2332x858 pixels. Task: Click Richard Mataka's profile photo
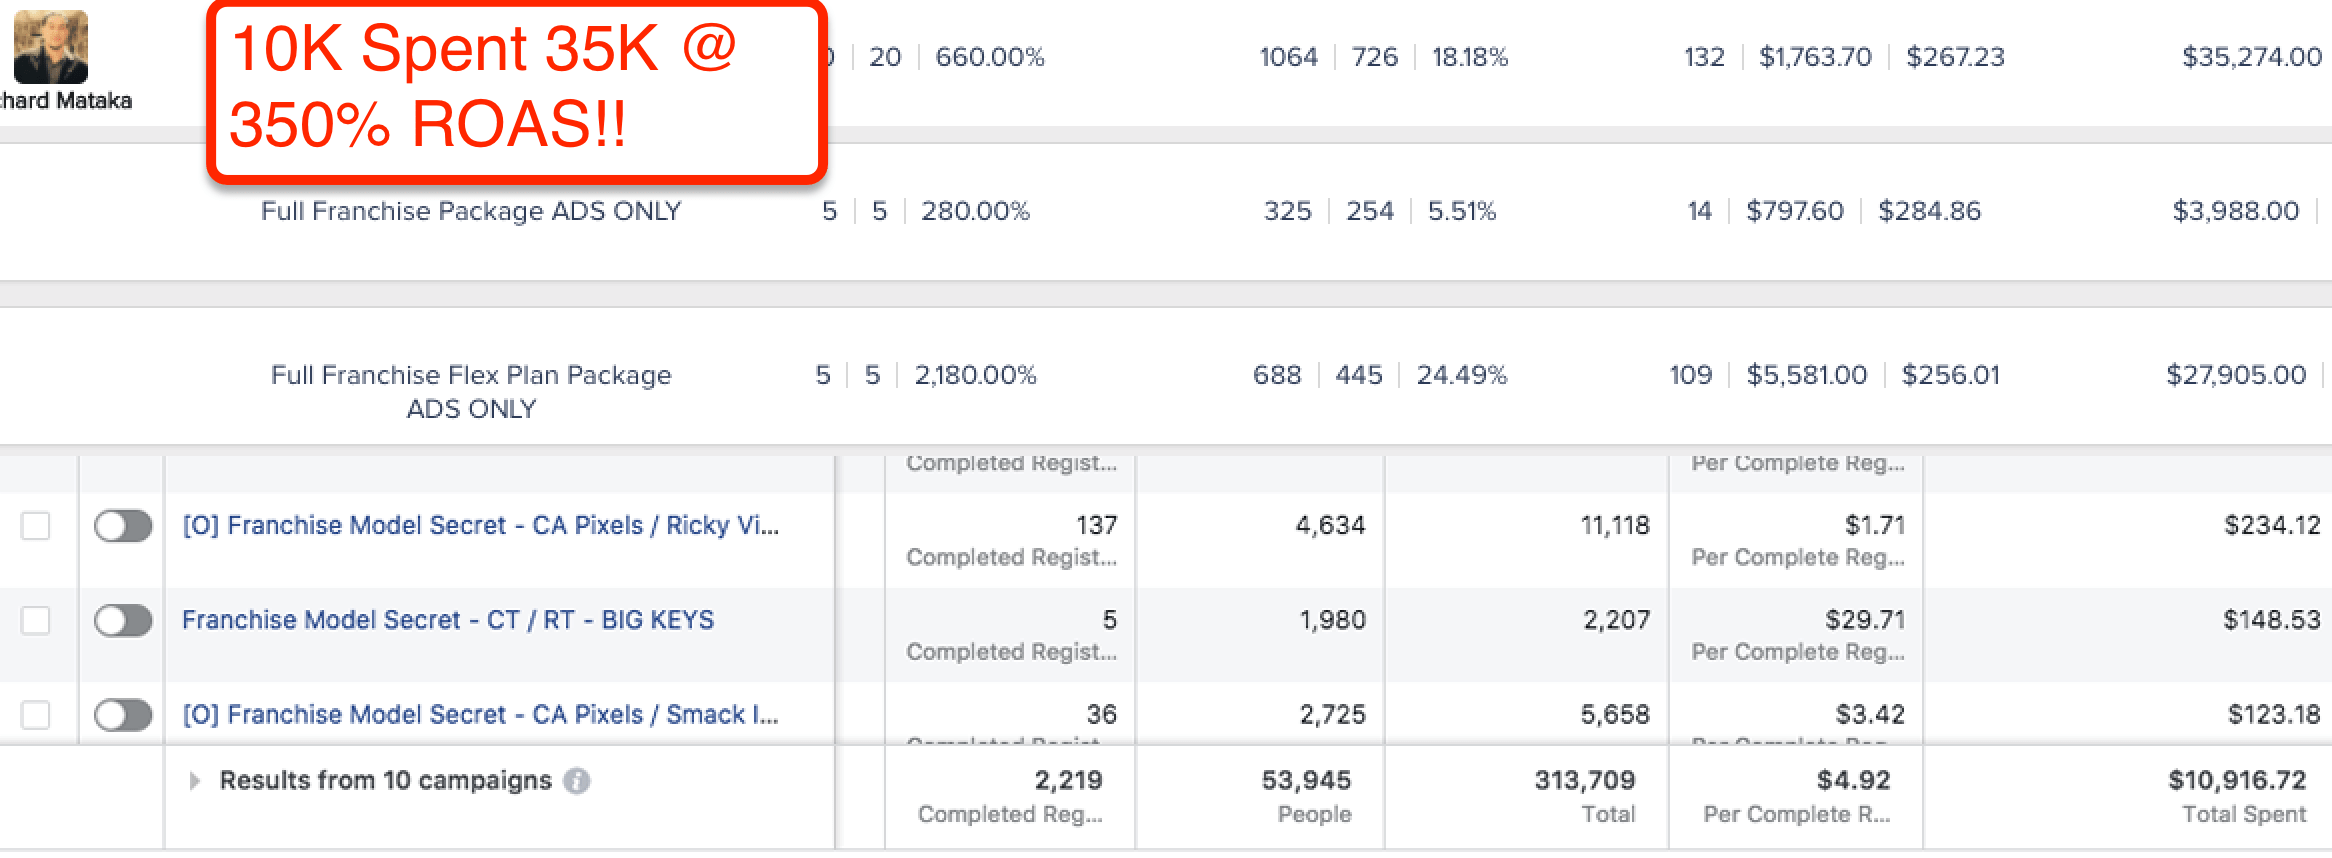click(51, 47)
